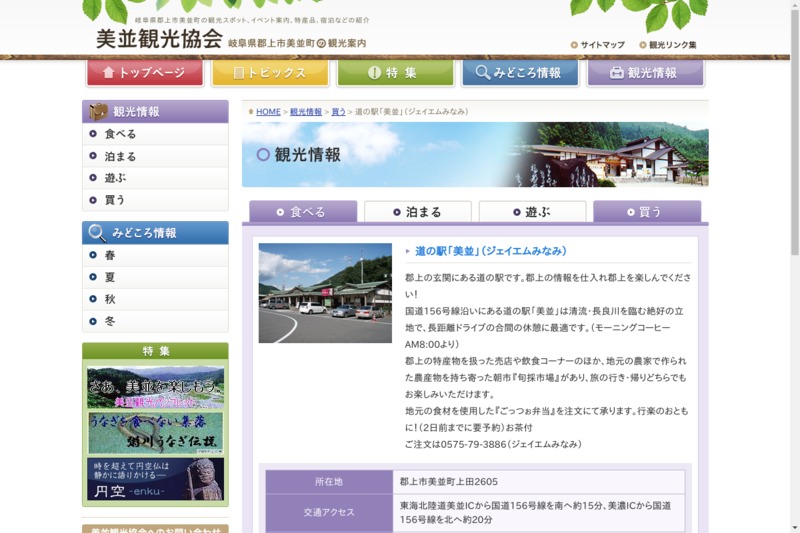Select 春 in the みどころ情報 sidebar

[110, 255]
